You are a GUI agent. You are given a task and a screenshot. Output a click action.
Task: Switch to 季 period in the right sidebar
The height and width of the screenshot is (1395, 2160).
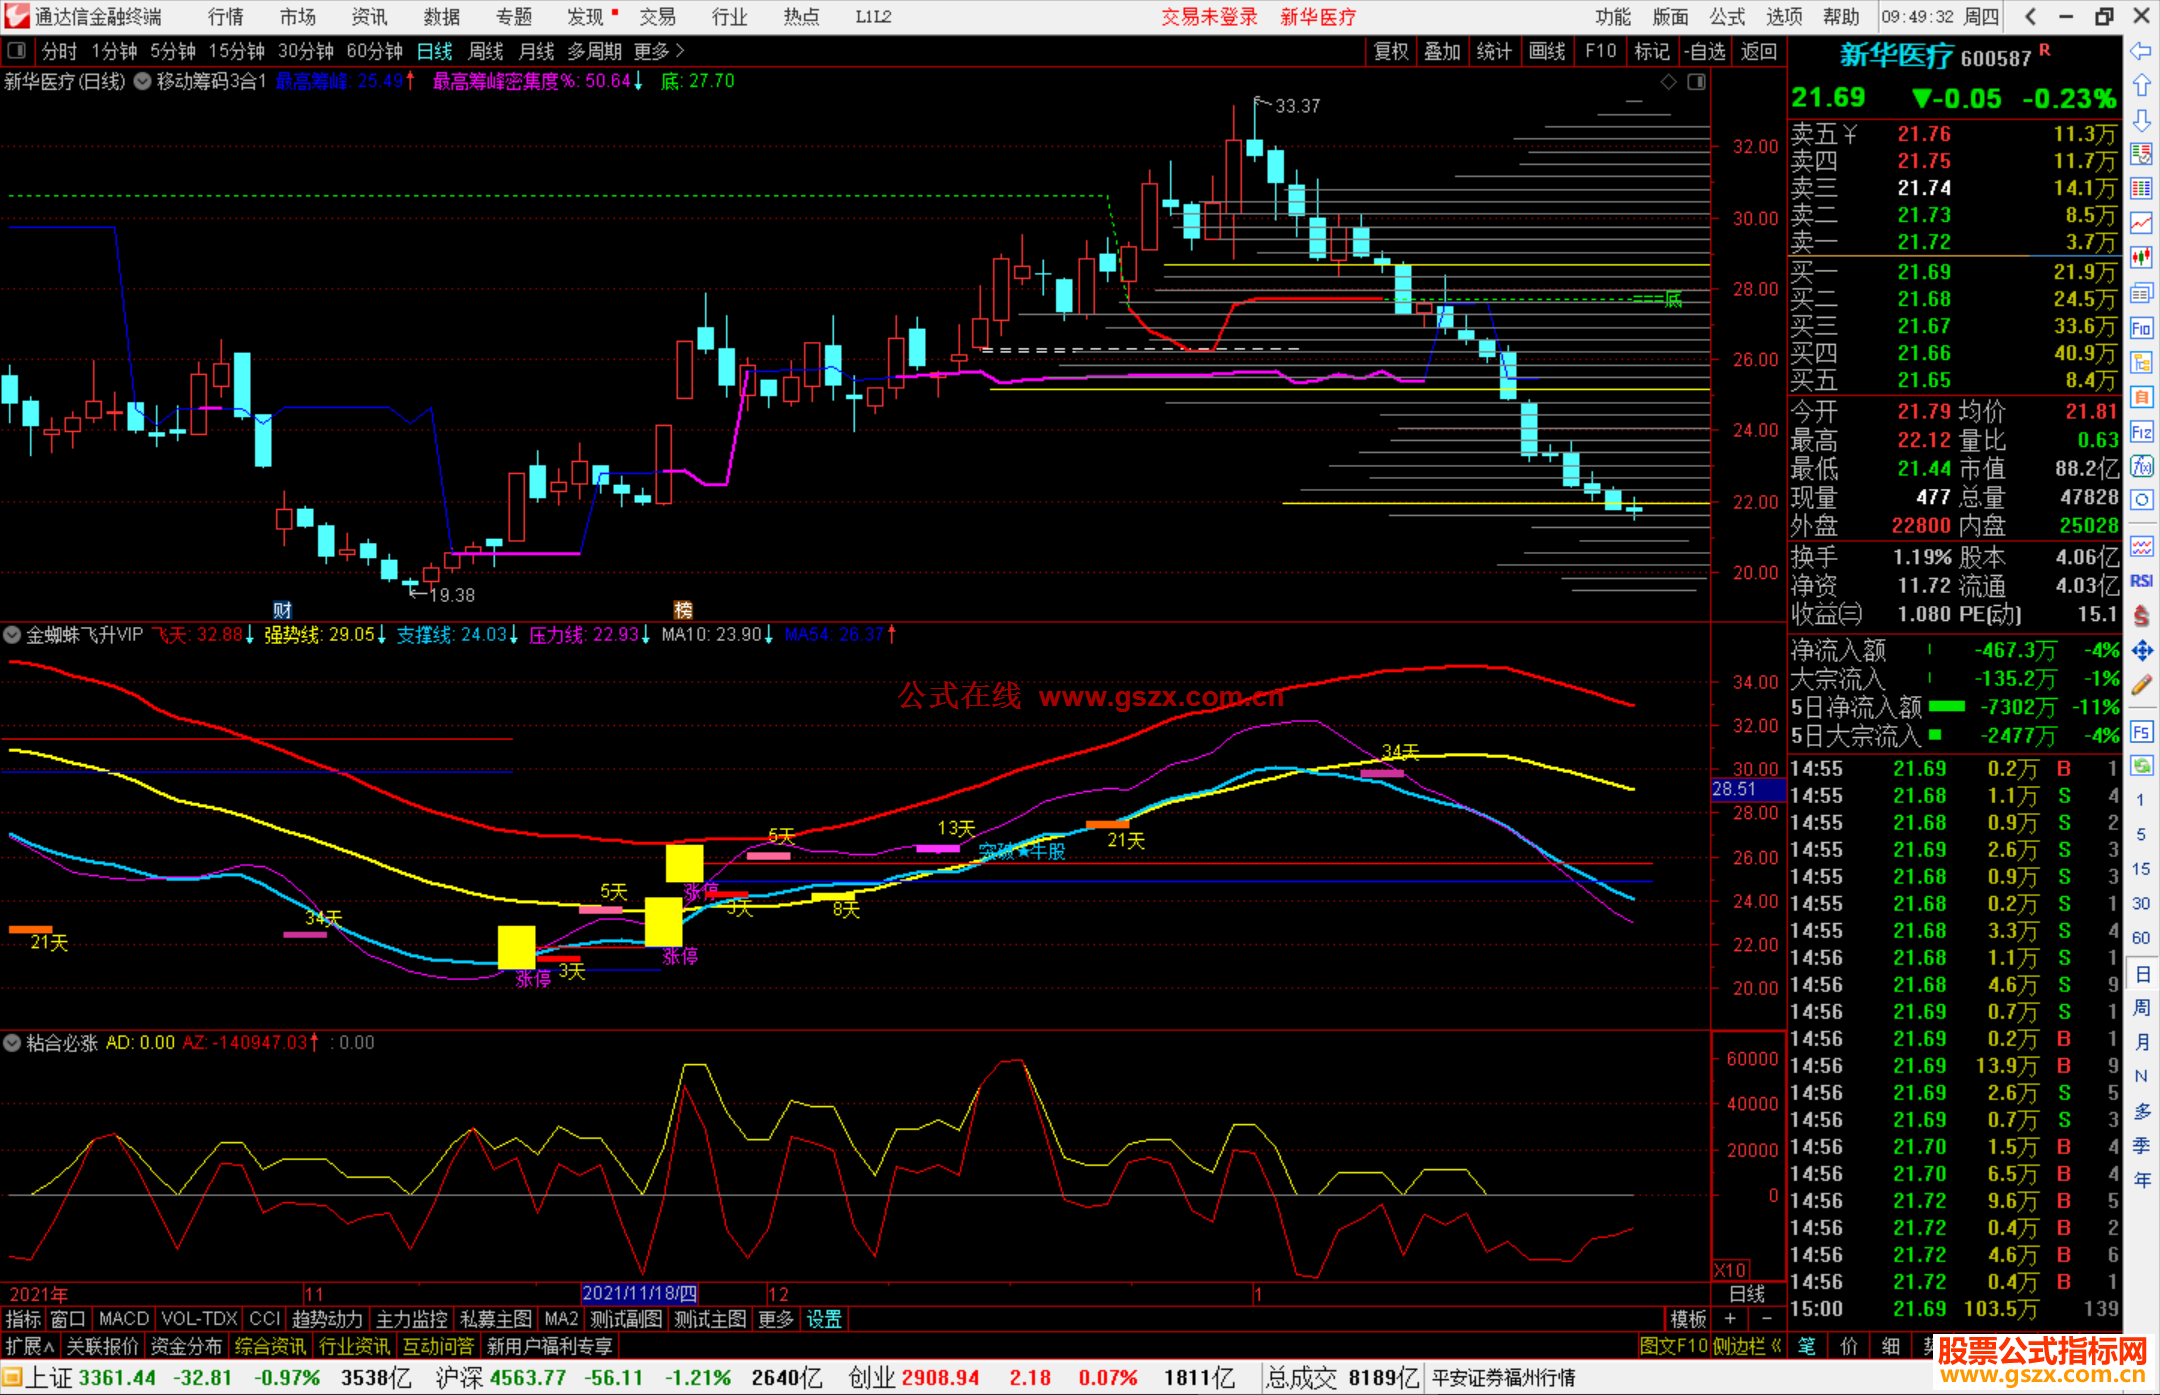click(2141, 1146)
